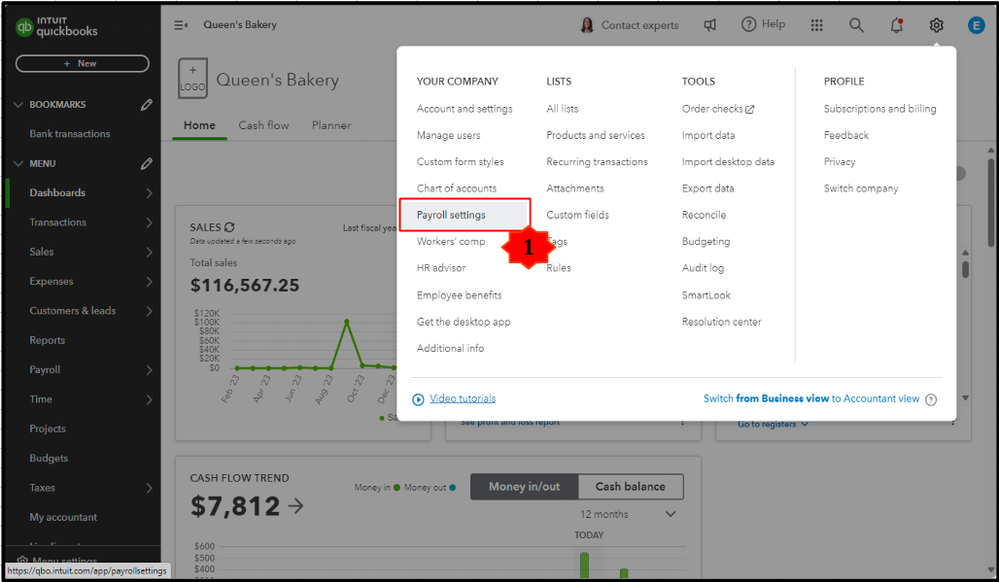Open Chart of accounts
Screen dimensions: 999x582
coord(456,188)
